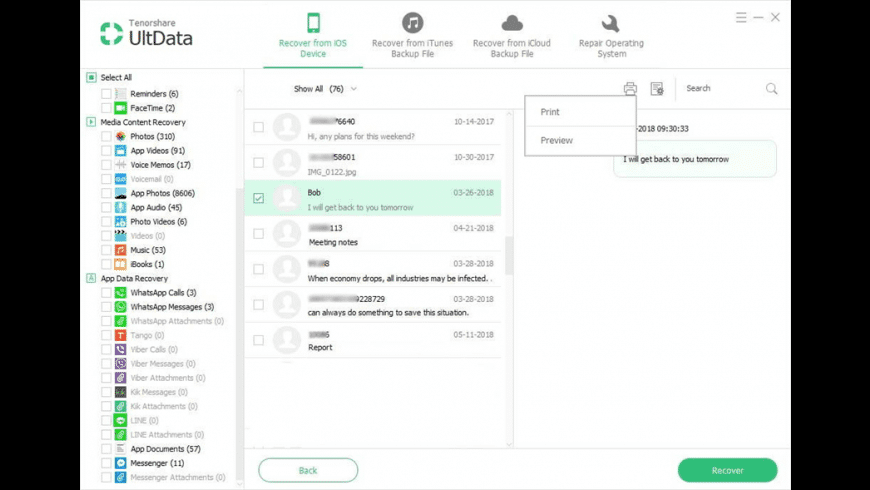Check the WhatsApp Messages (3) checkbox
This screenshot has width=870, height=490.
pyautogui.click(x=106, y=307)
